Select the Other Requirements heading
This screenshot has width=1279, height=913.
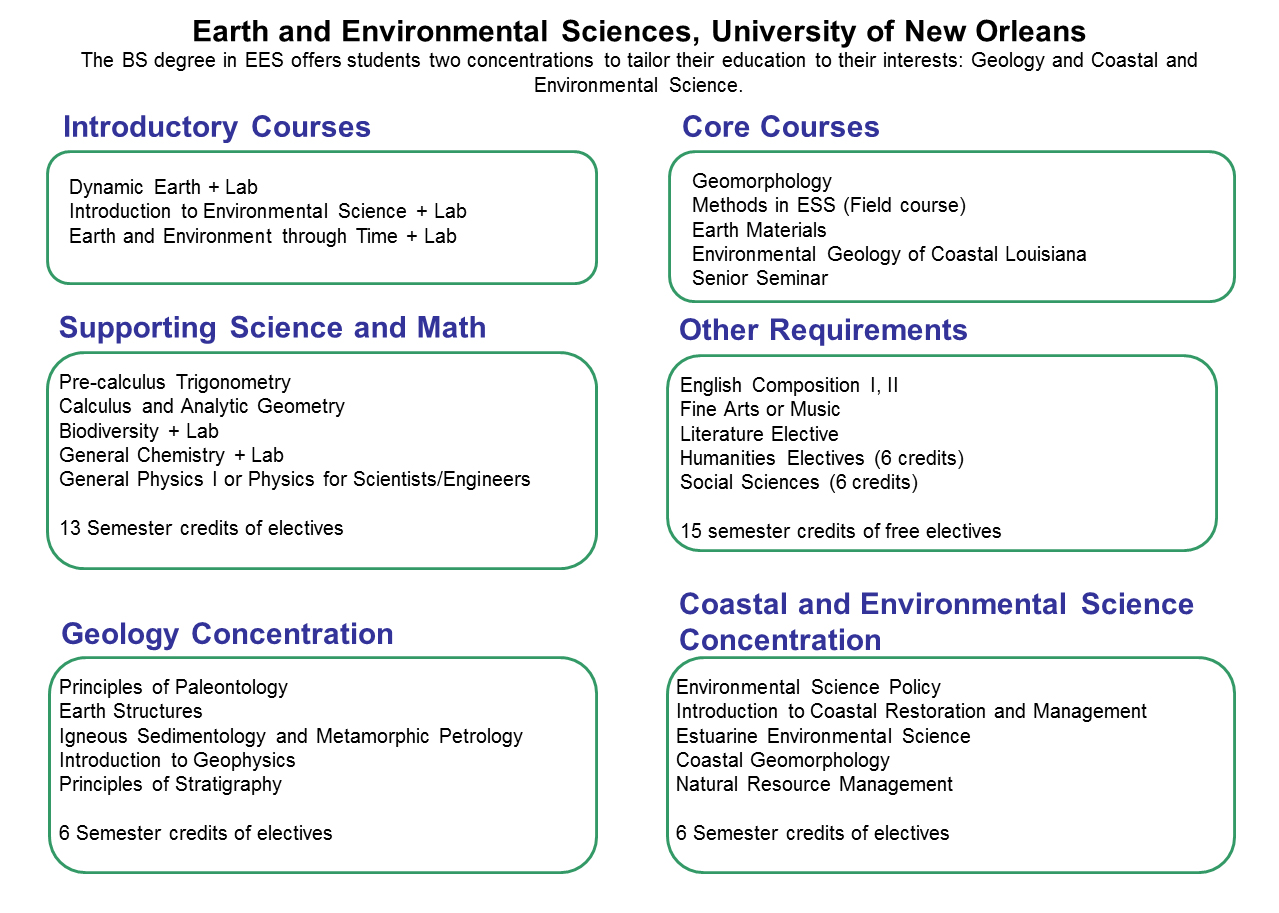(x=823, y=330)
